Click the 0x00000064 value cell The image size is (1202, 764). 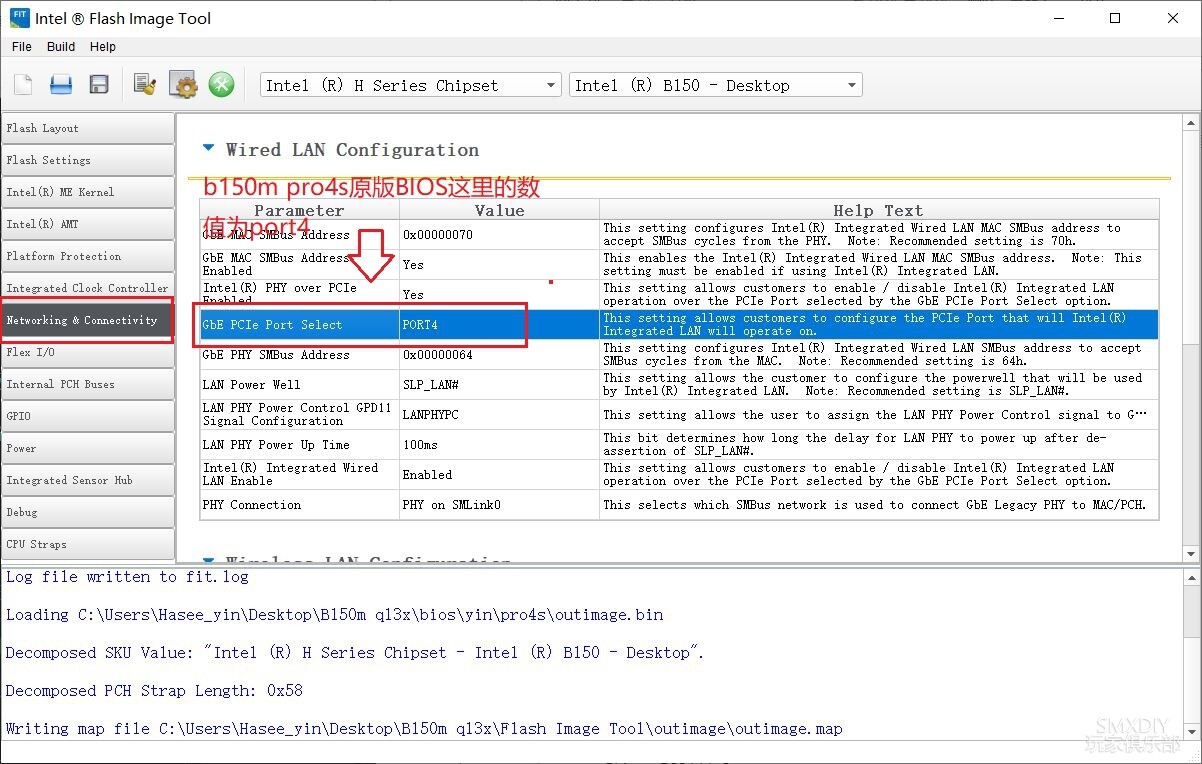[499, 355]
